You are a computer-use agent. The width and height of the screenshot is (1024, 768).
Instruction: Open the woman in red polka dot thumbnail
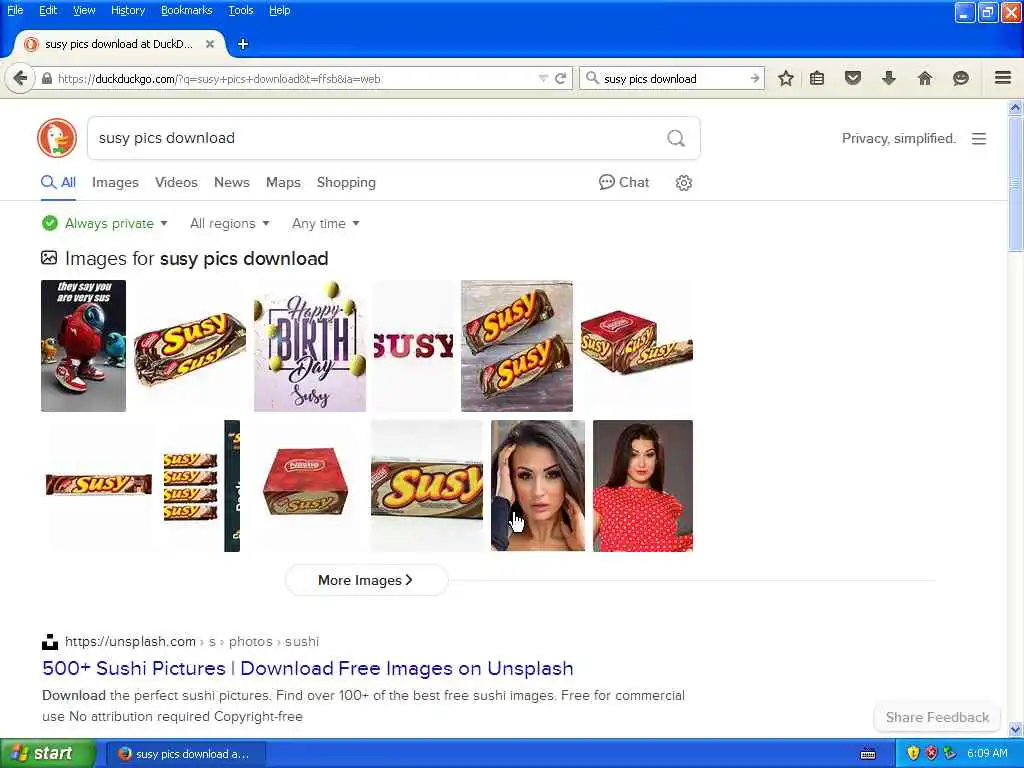(643, 486)
